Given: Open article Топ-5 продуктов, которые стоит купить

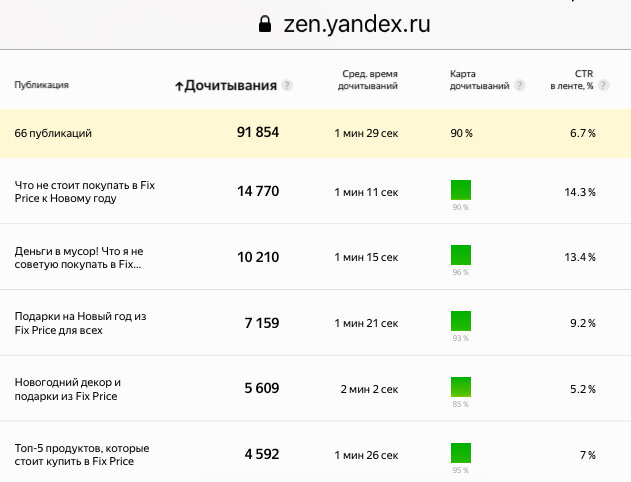Looking at the screenshot, I should click(82, 455).
